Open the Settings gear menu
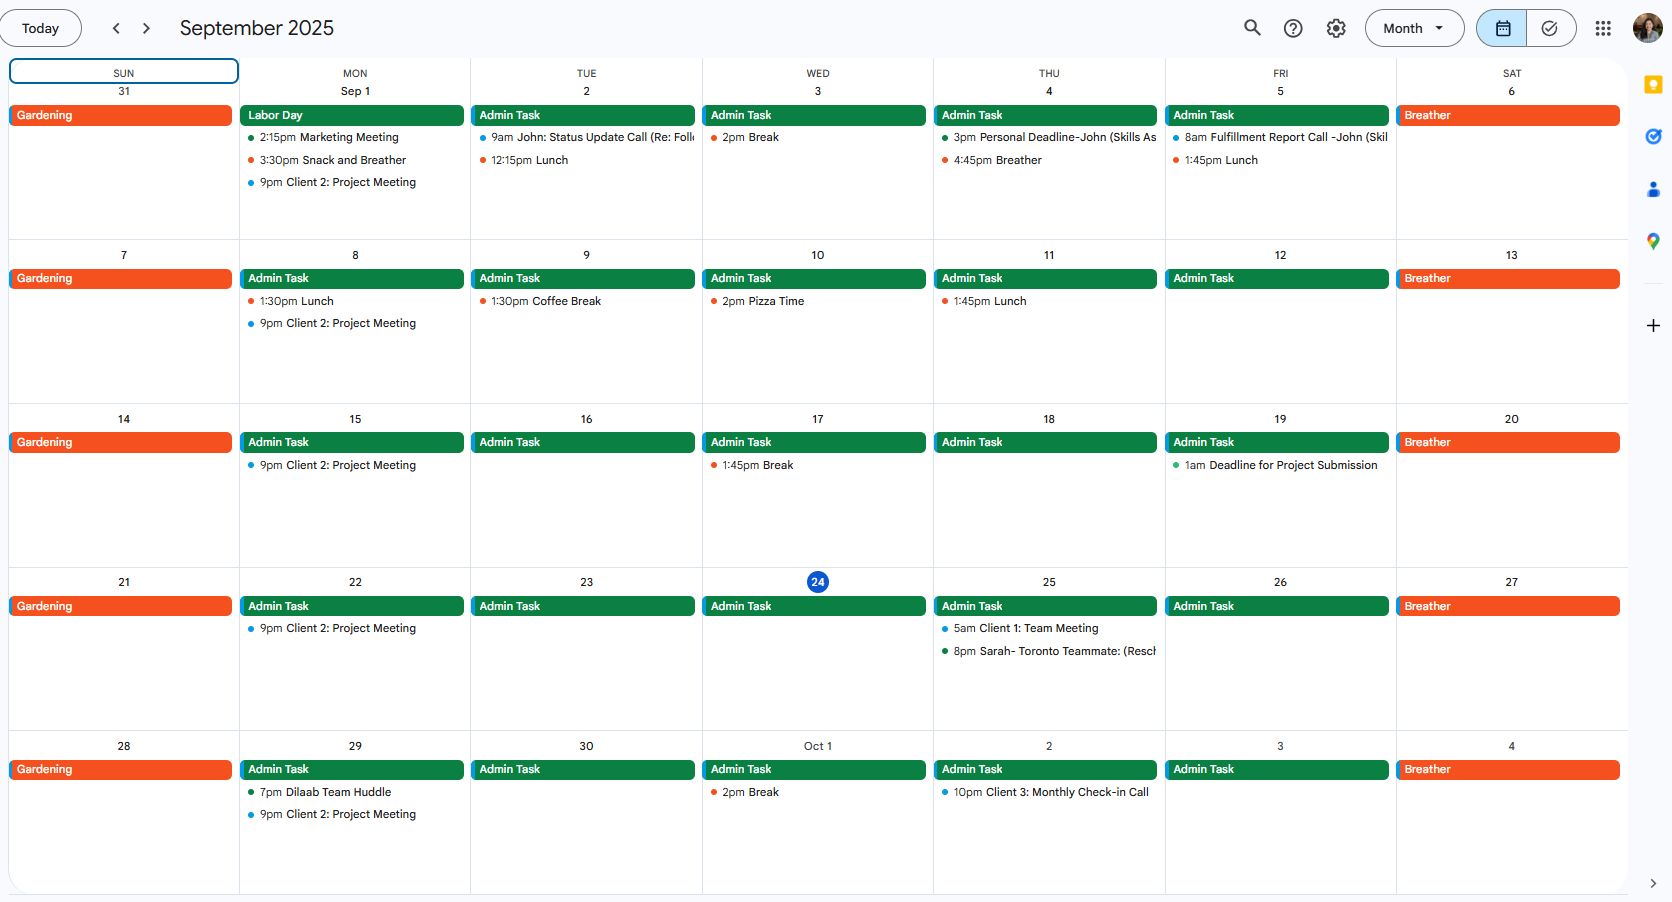1672x902 pixels. pos(1336,28)
